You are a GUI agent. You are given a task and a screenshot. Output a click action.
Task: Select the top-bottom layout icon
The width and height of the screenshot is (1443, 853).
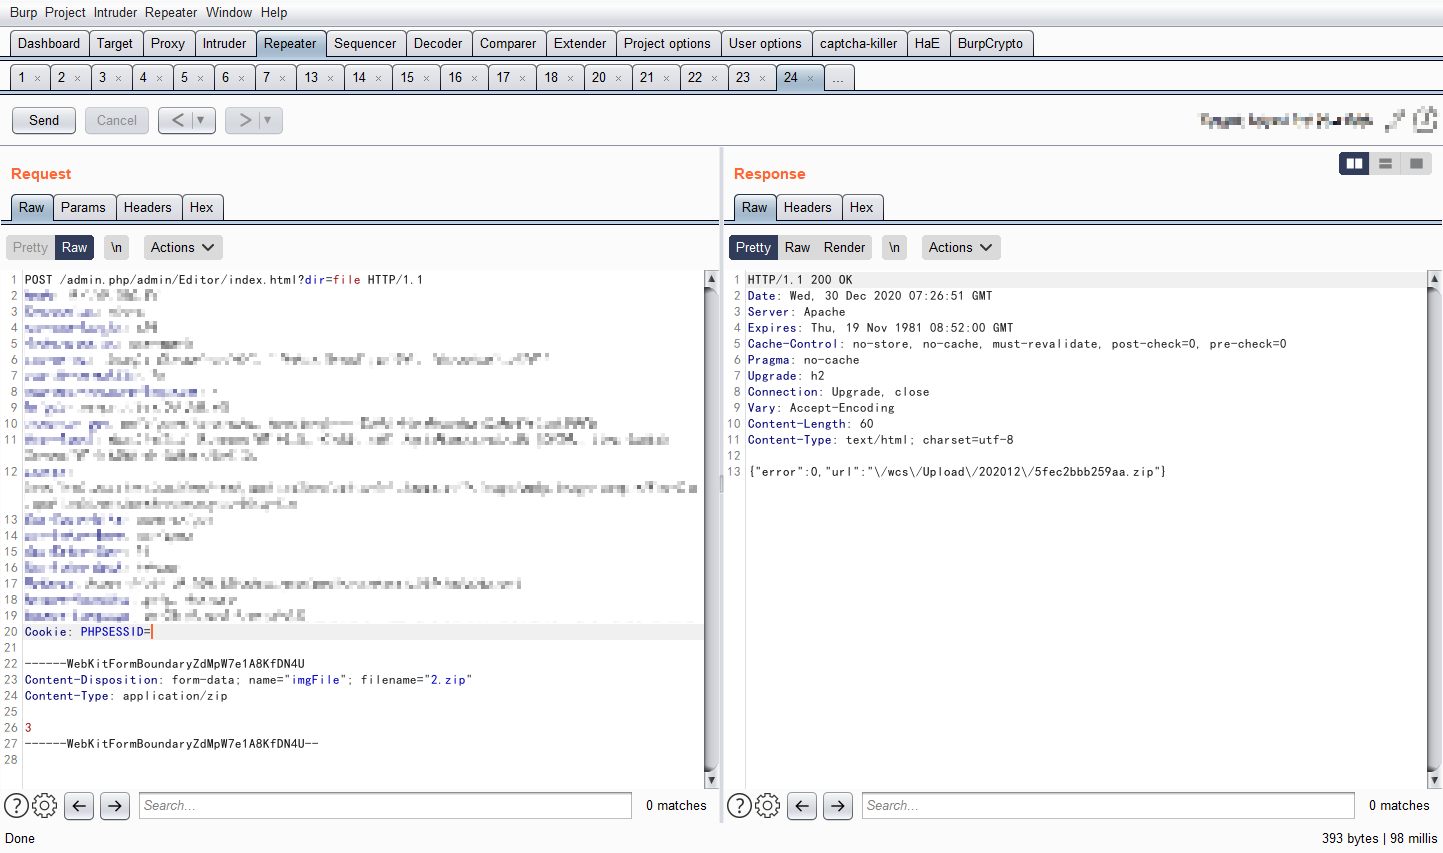click(x=1386, y=163)
